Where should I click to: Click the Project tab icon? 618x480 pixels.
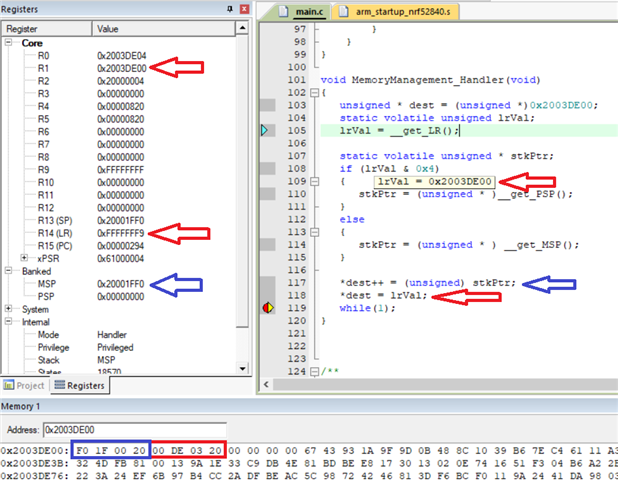tap(9, 385)
